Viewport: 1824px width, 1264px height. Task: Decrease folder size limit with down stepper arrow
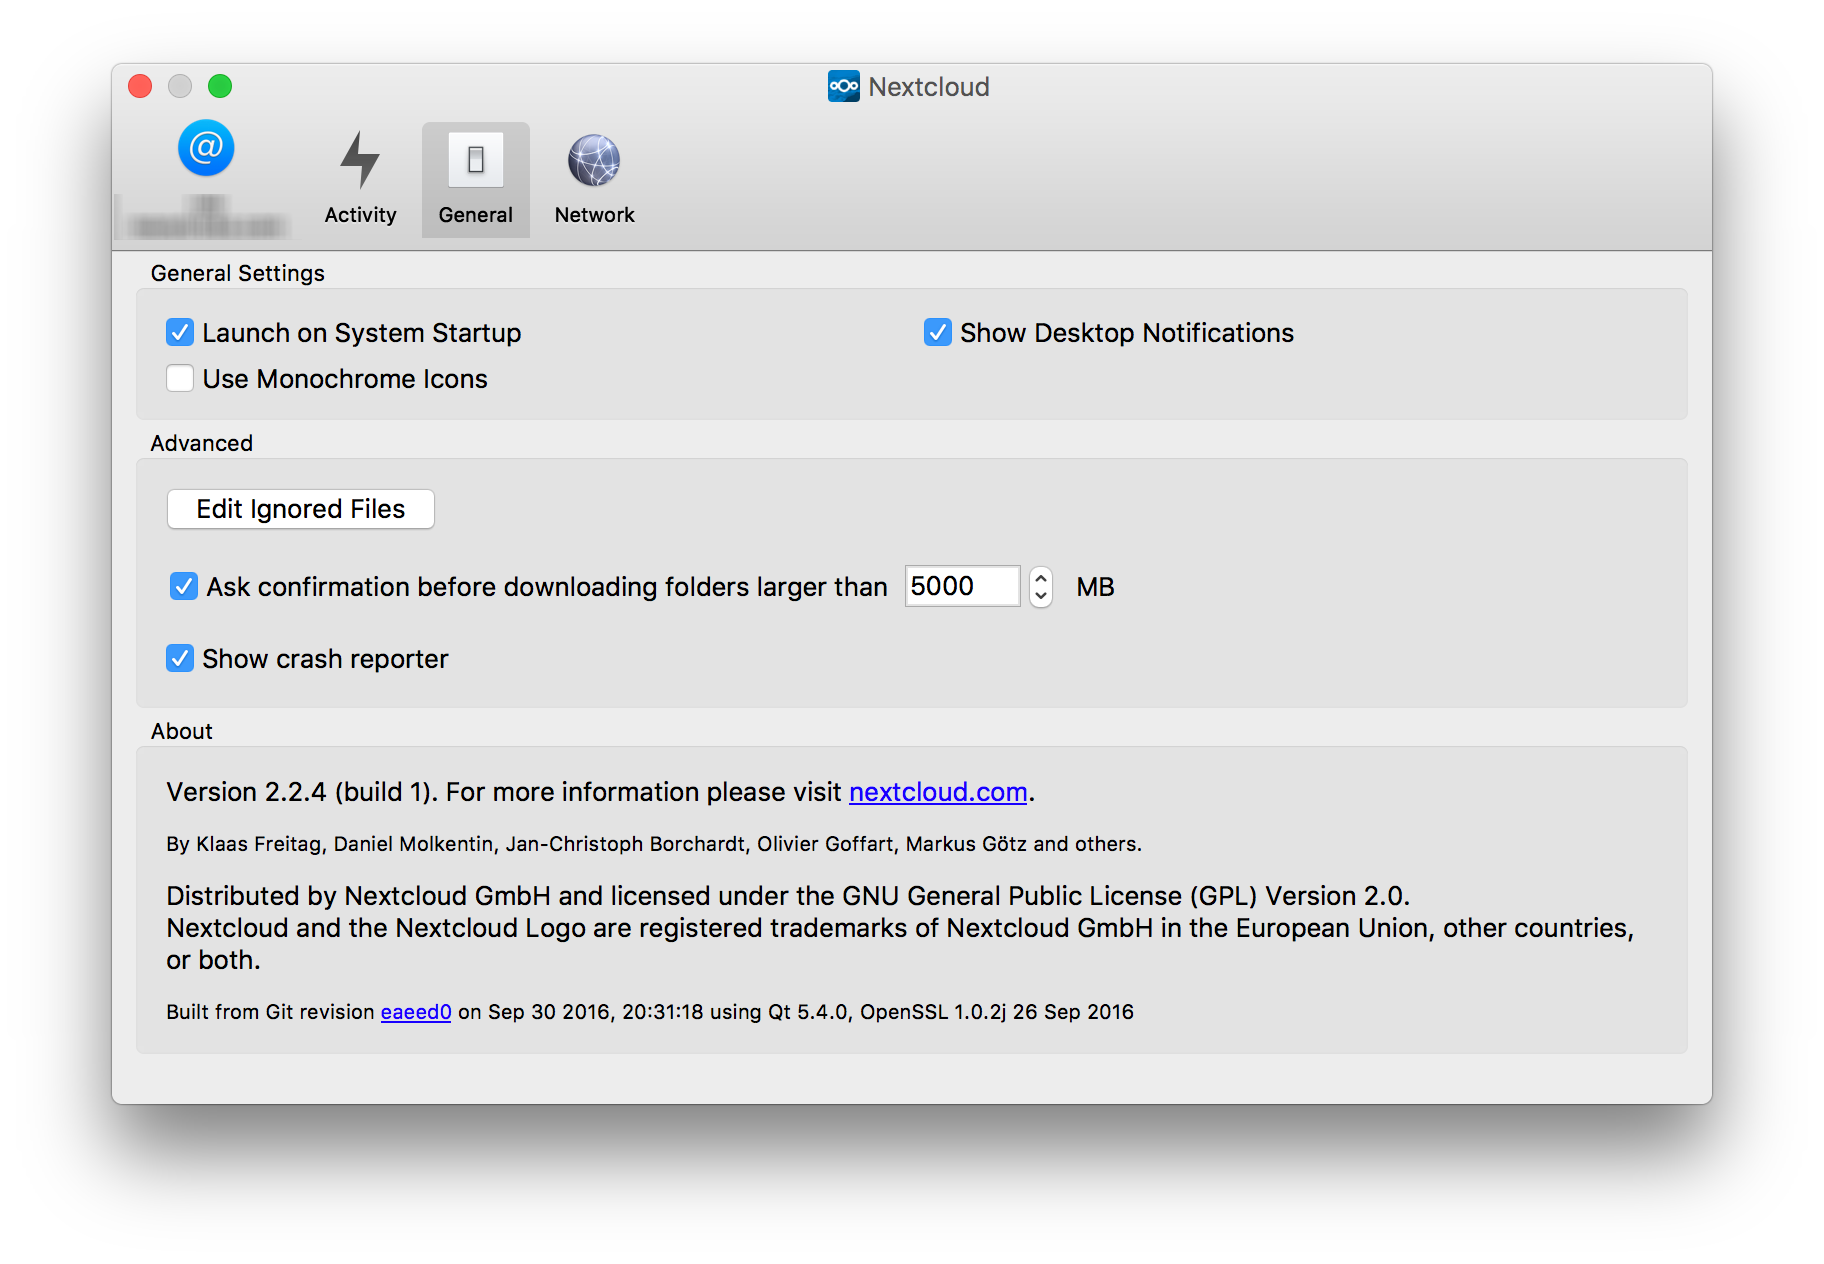(1041, 596)
